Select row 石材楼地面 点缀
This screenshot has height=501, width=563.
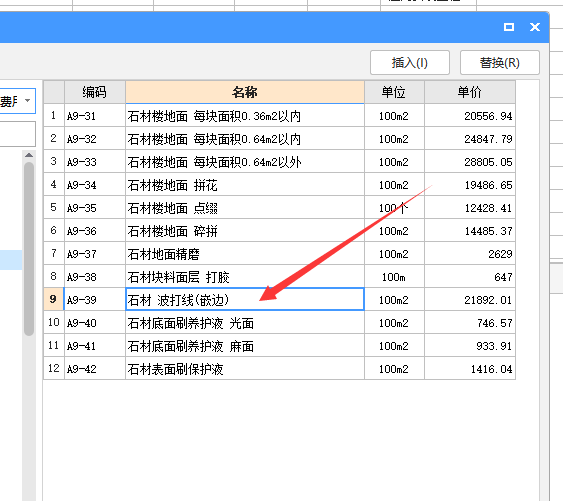pyautogui.click(x=245, y=208)
